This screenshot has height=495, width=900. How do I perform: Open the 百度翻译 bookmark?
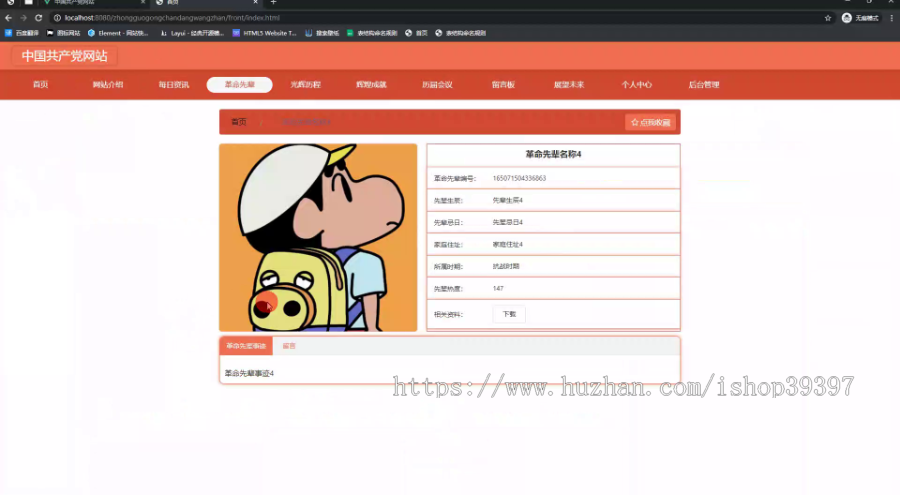[22, 33]
